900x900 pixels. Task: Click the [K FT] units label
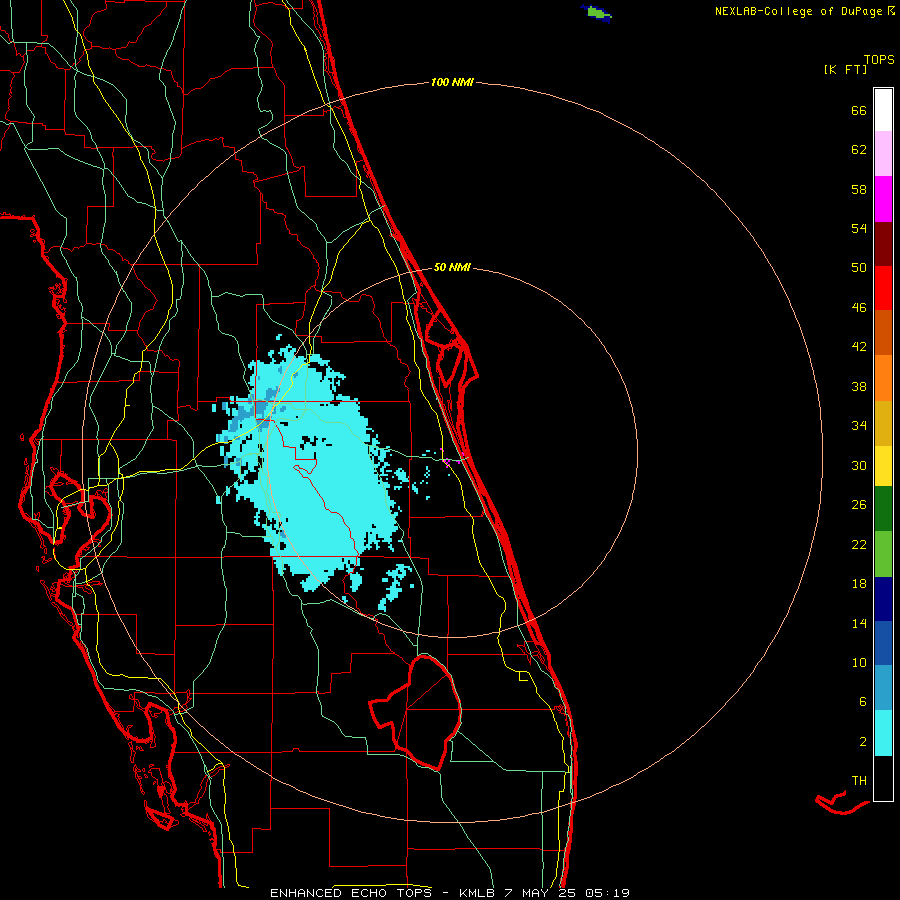coord(846,69)
